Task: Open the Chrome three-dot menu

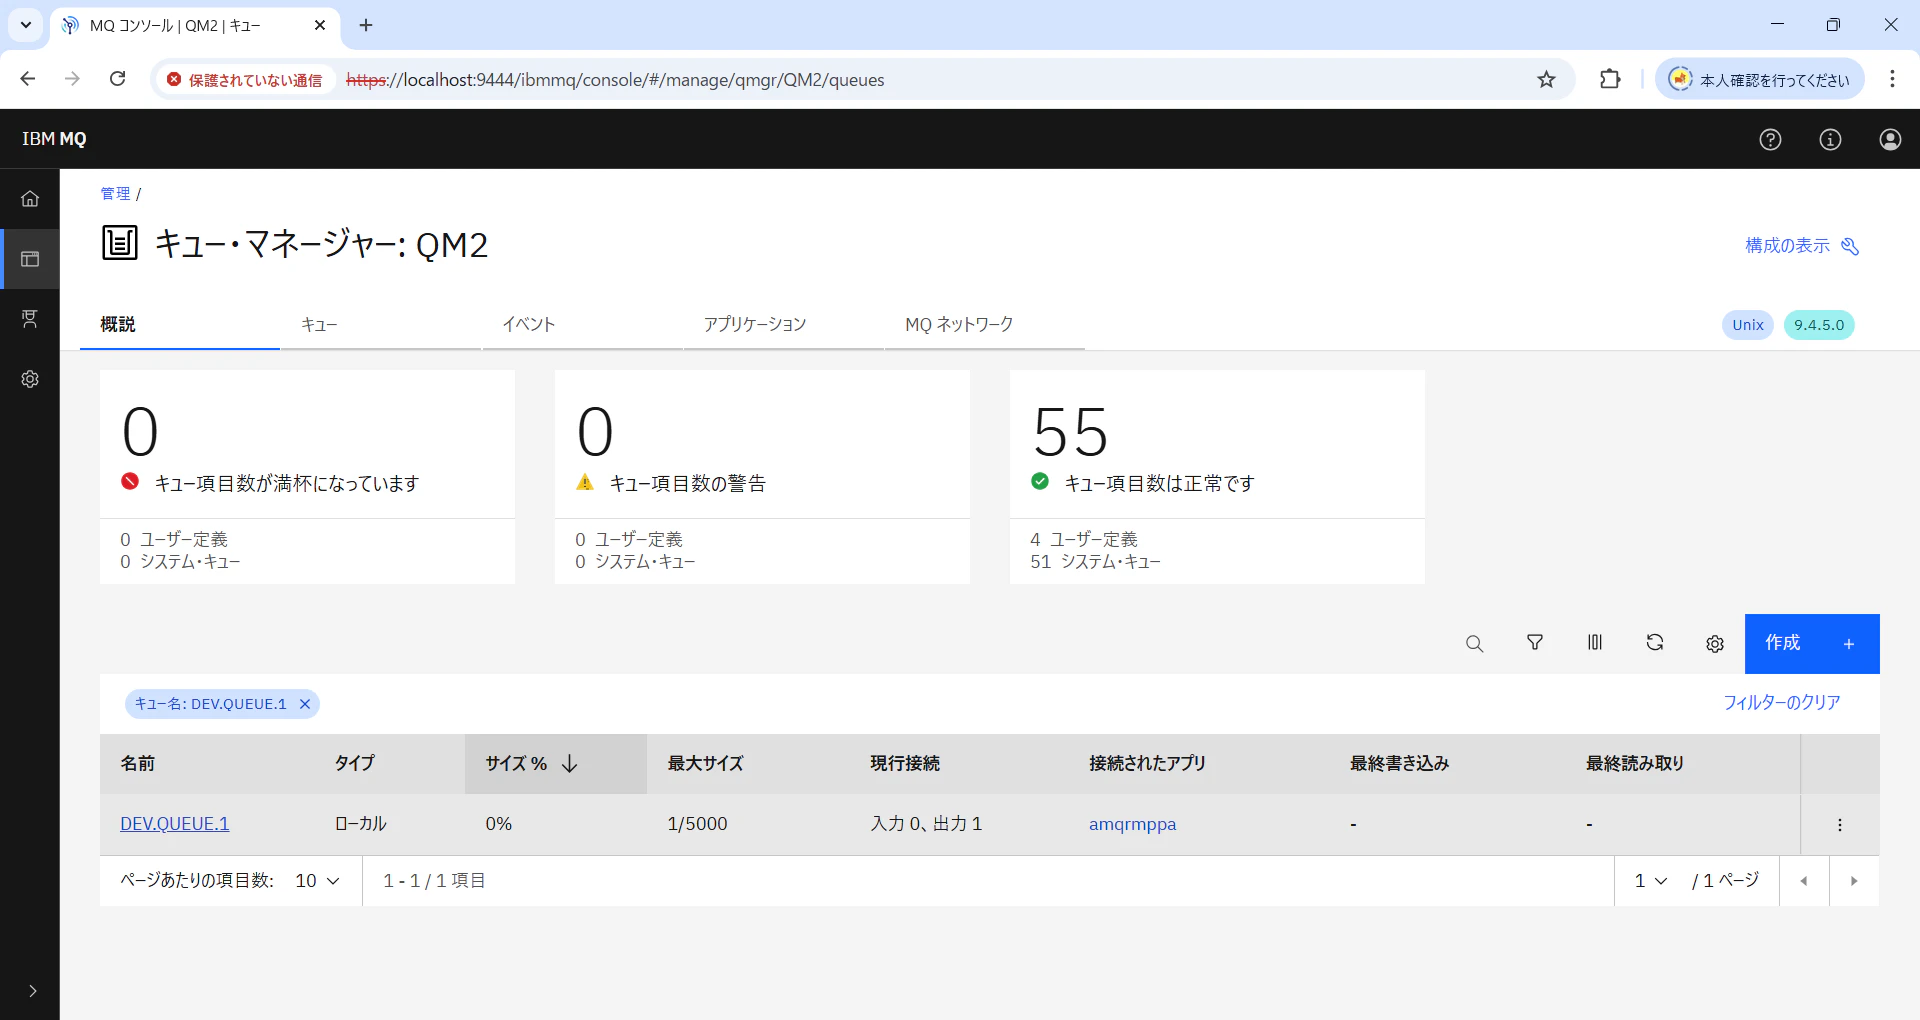Action: 1892,79
